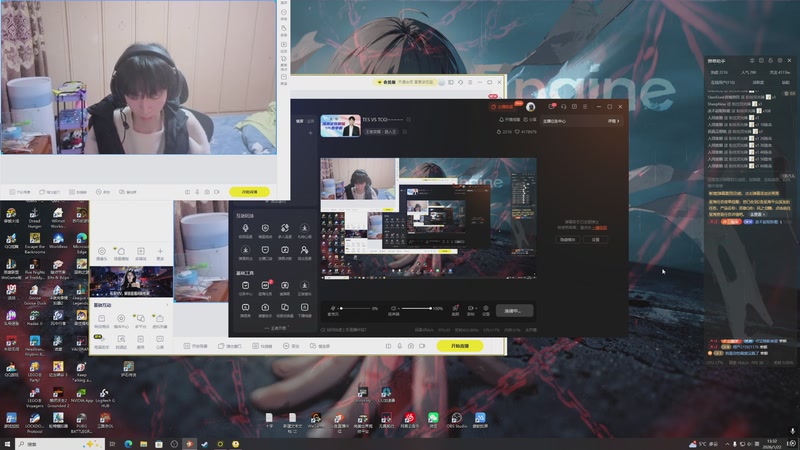Open the settings gear in the dark window's bottom bar
The image size is (800, 450).
pyautogui.click(x=486, y=310)
